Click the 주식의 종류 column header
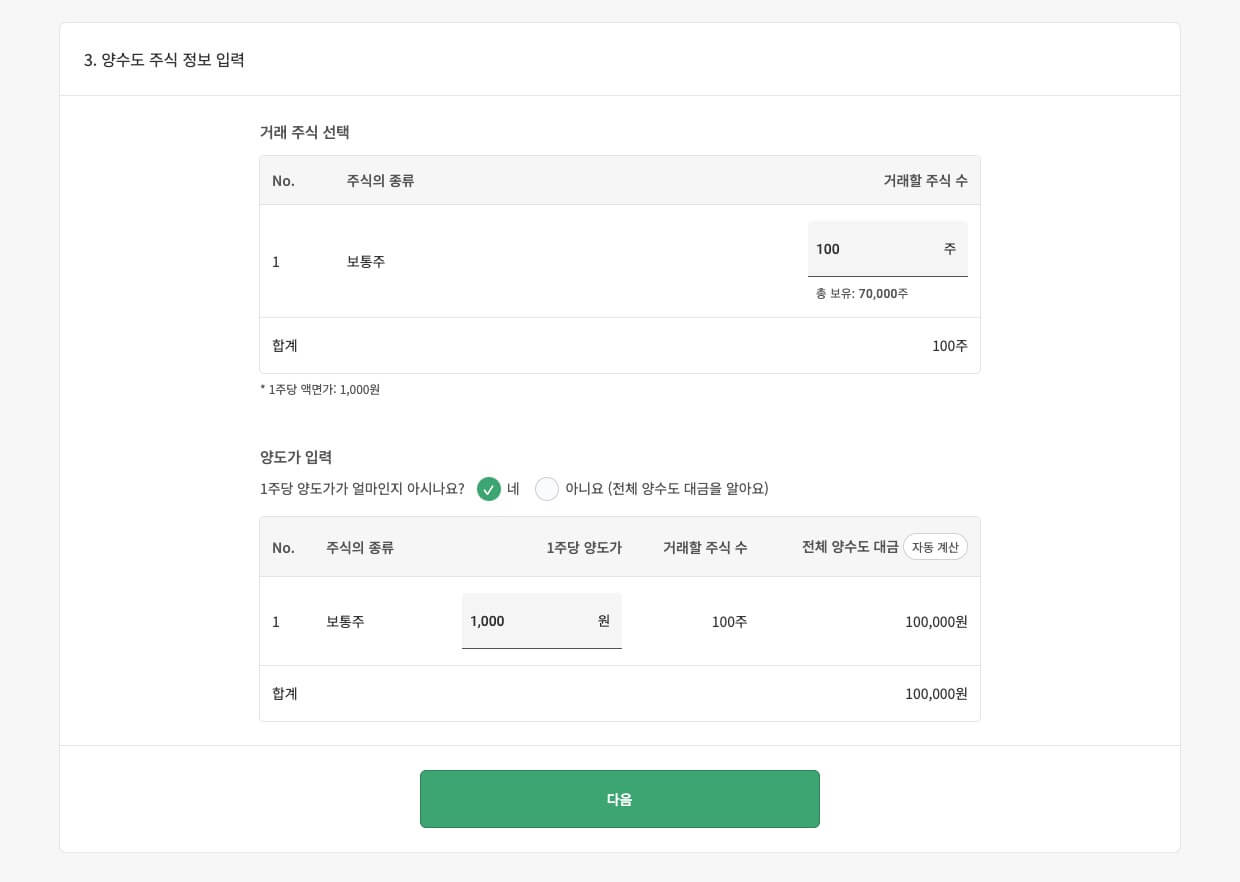Screen dimensions: 1240x882 [379, 181]
